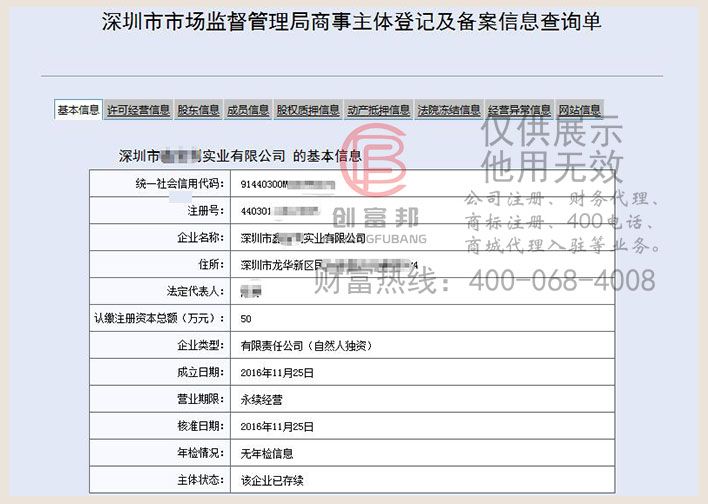Click the 成立日期 label
The image size is (708, 504).
pos(200,372)
